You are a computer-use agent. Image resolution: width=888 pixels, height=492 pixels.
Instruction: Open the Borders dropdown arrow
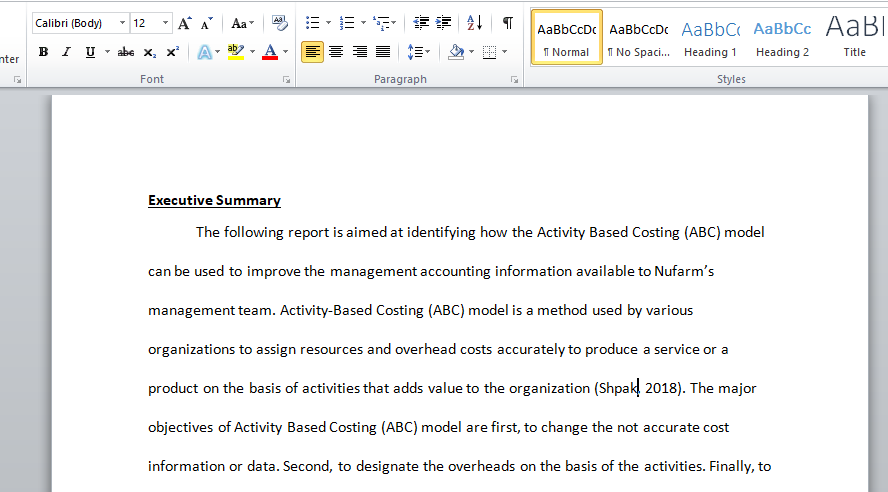pyautogui.click(x=505, y=52)
